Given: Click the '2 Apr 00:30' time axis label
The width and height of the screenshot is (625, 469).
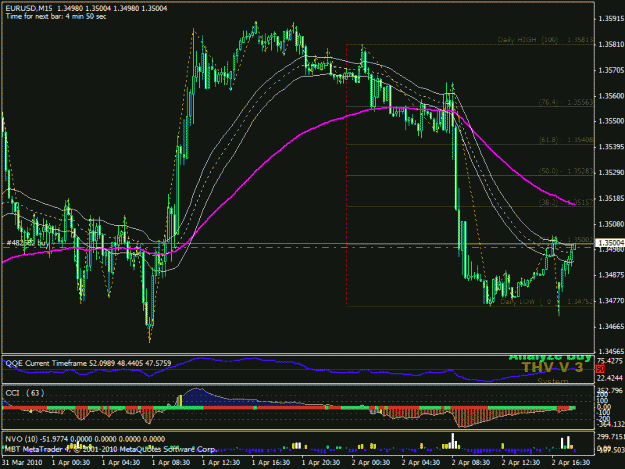Looking at the screenshot, I should coord(371,463).
